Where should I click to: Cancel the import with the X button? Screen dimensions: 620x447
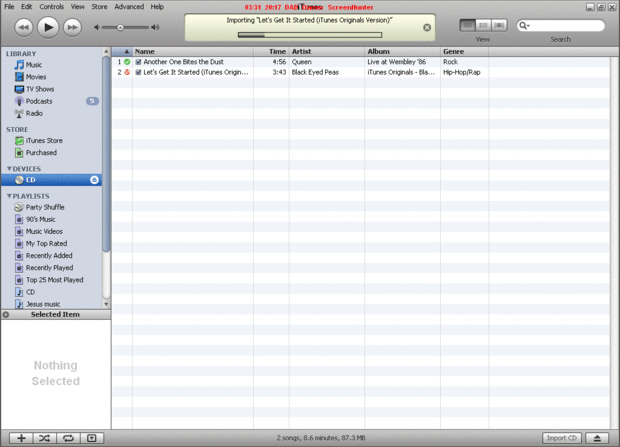click(427, 27)
